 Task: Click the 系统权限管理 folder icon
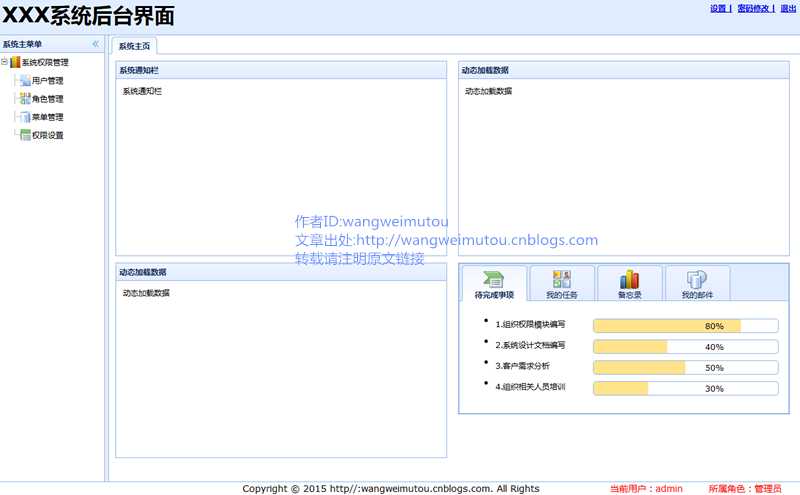tap(15, 62)
